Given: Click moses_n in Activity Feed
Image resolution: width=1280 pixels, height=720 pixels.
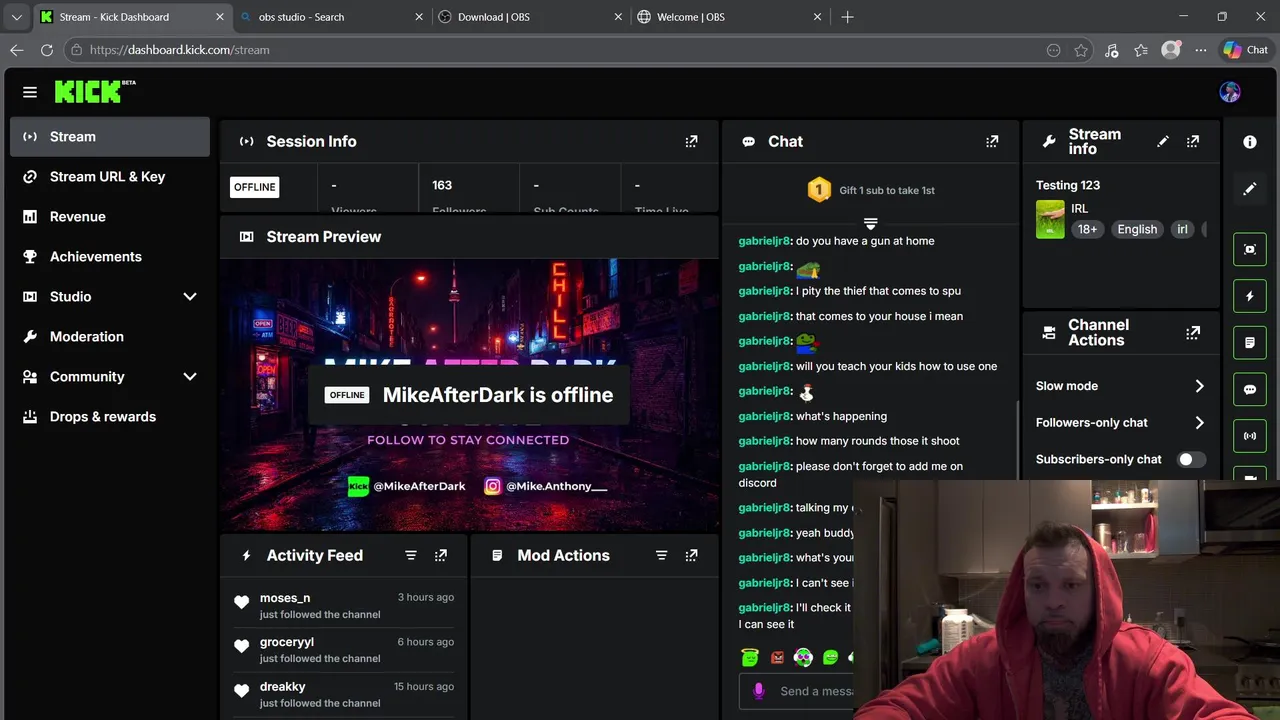Looking at the screenshot, I should 285,598.
